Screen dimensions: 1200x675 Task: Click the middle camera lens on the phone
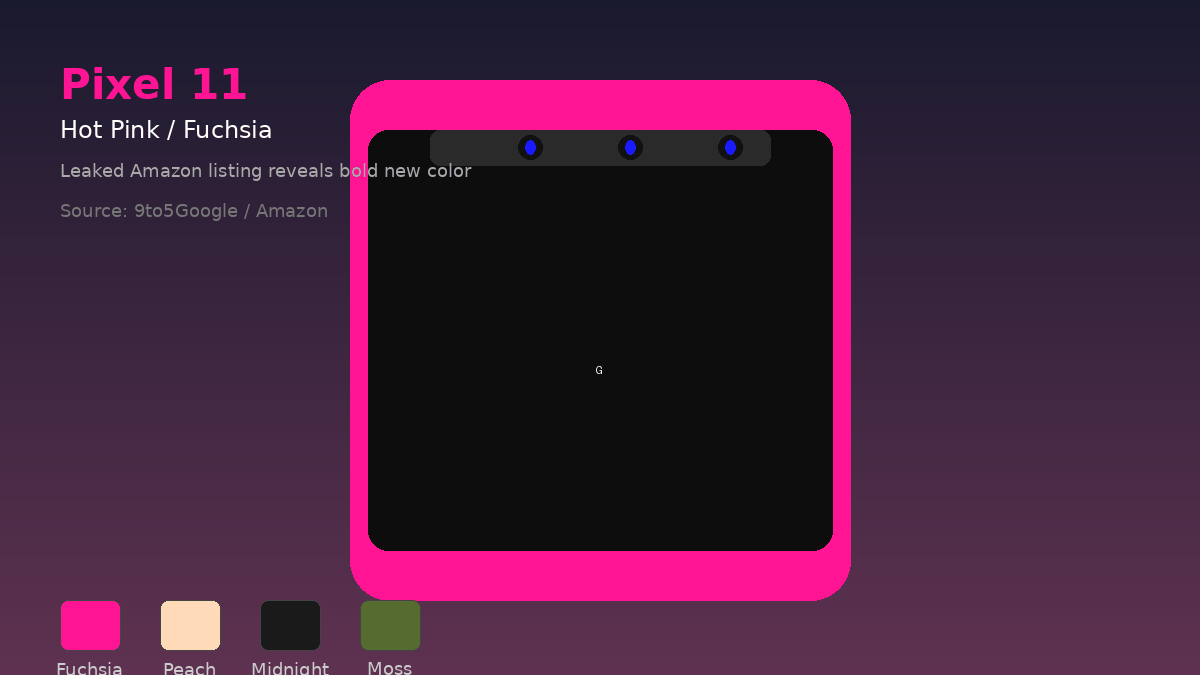click(x=630, y=147)
